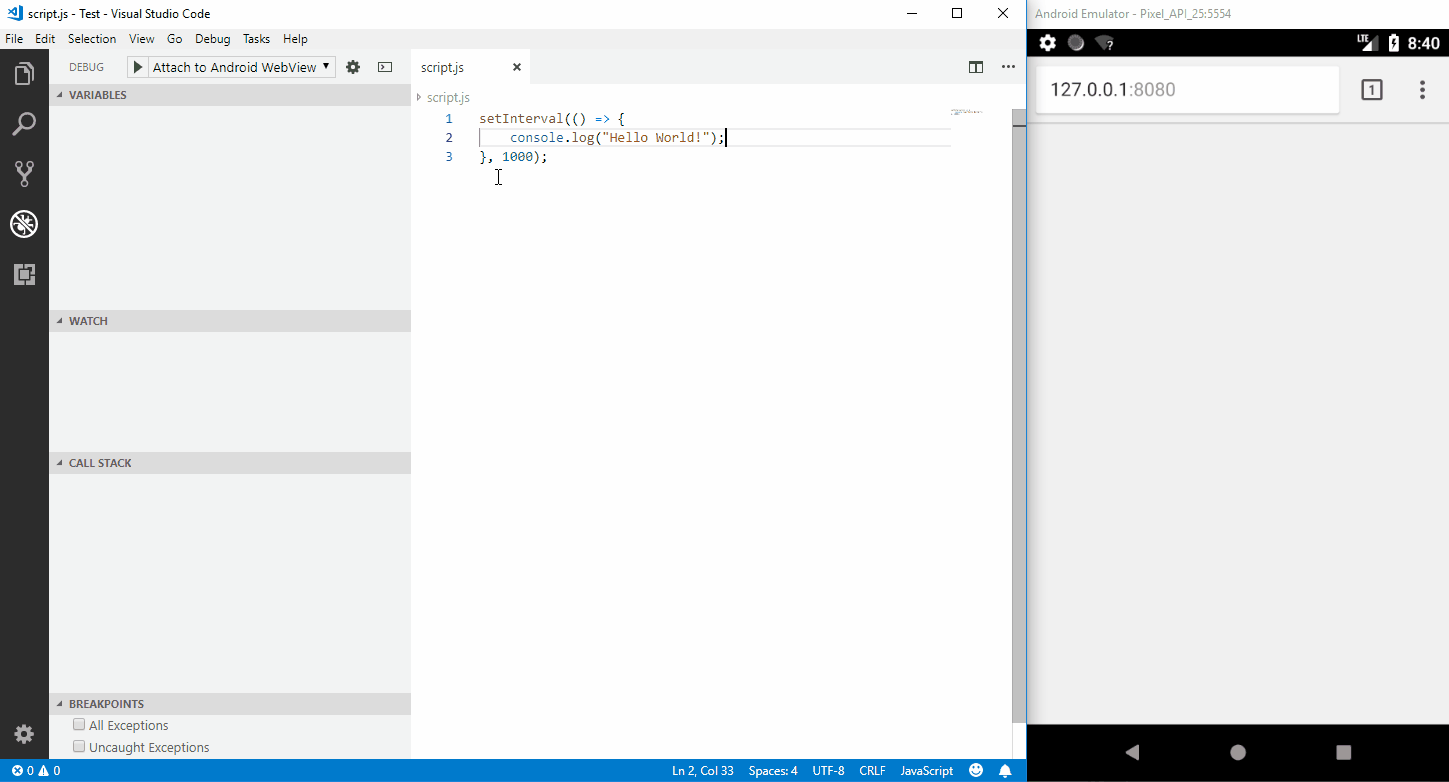This screenshot has width=1449, height=782.
Task: Open the Go menu
Action: [x=175, y=39]
